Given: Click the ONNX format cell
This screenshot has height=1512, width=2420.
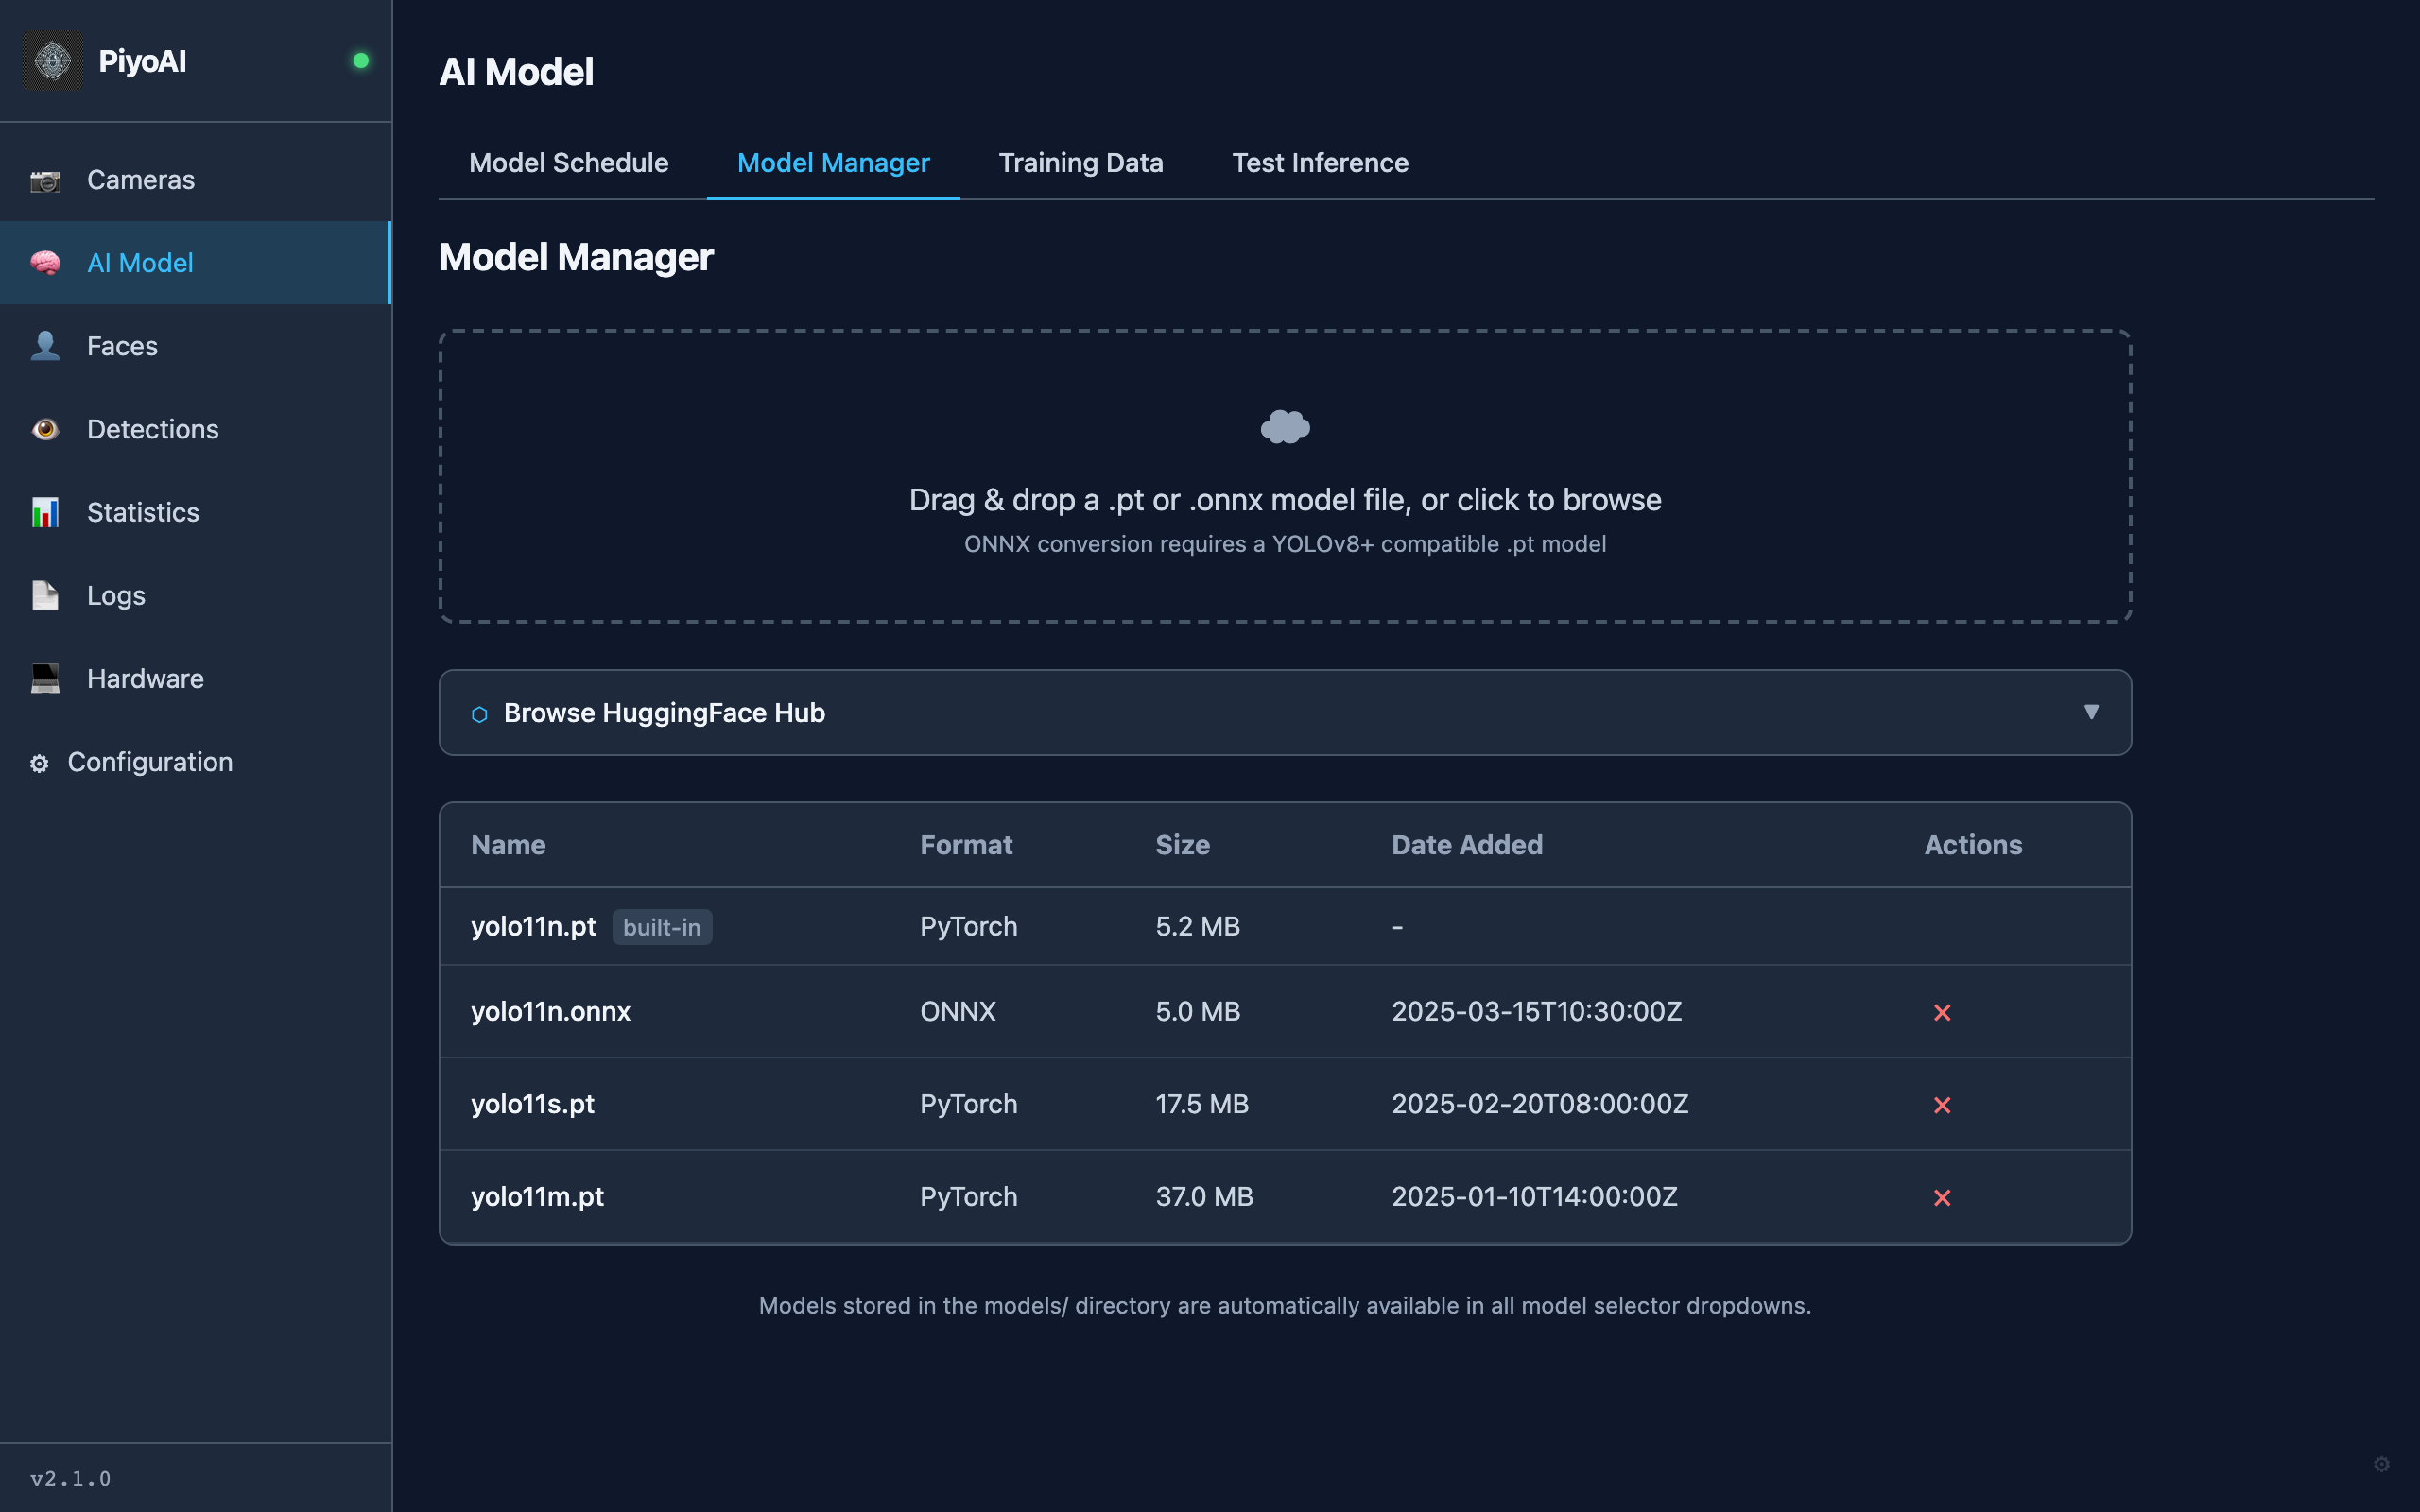Looking at the screenshot, I should pyautogui.click(x=957, y=1011).
